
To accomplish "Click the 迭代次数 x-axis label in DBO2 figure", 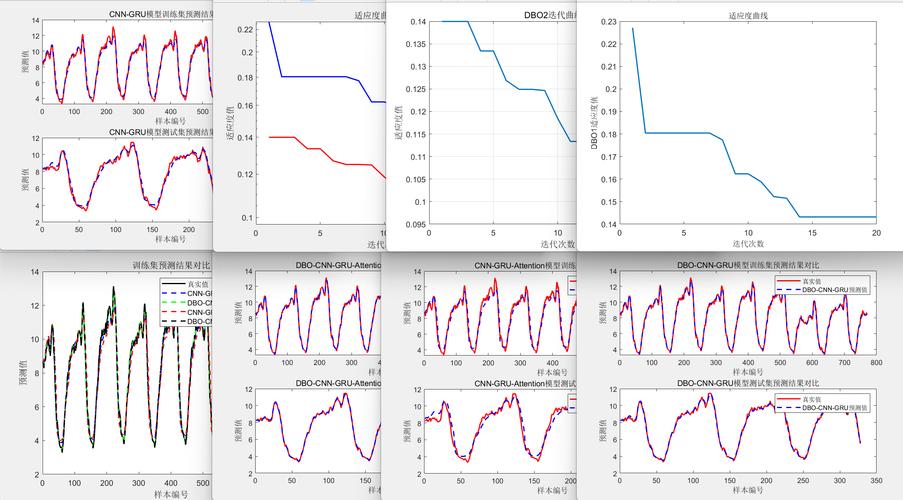I will tap(557, 244).
